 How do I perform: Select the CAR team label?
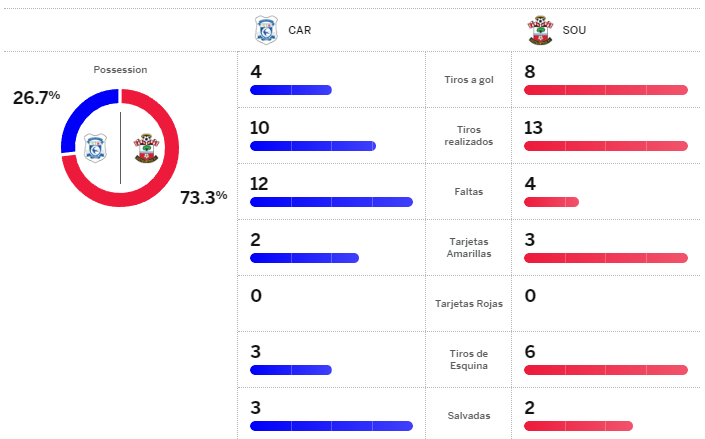[x=299, y=30]
